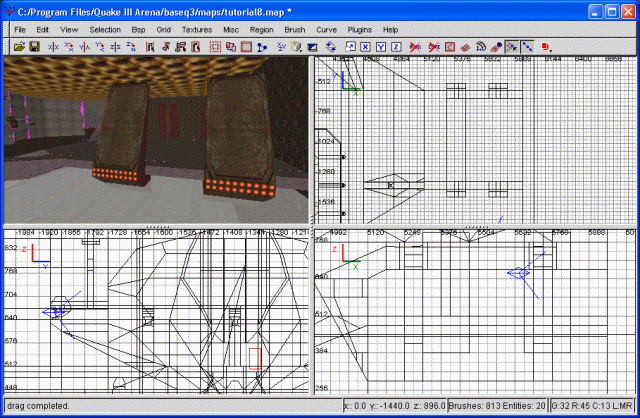Click 'Brushes: 813 Entities: 20' status text
Viewport: 640px width, 418px height.
[x=497, y=406]
